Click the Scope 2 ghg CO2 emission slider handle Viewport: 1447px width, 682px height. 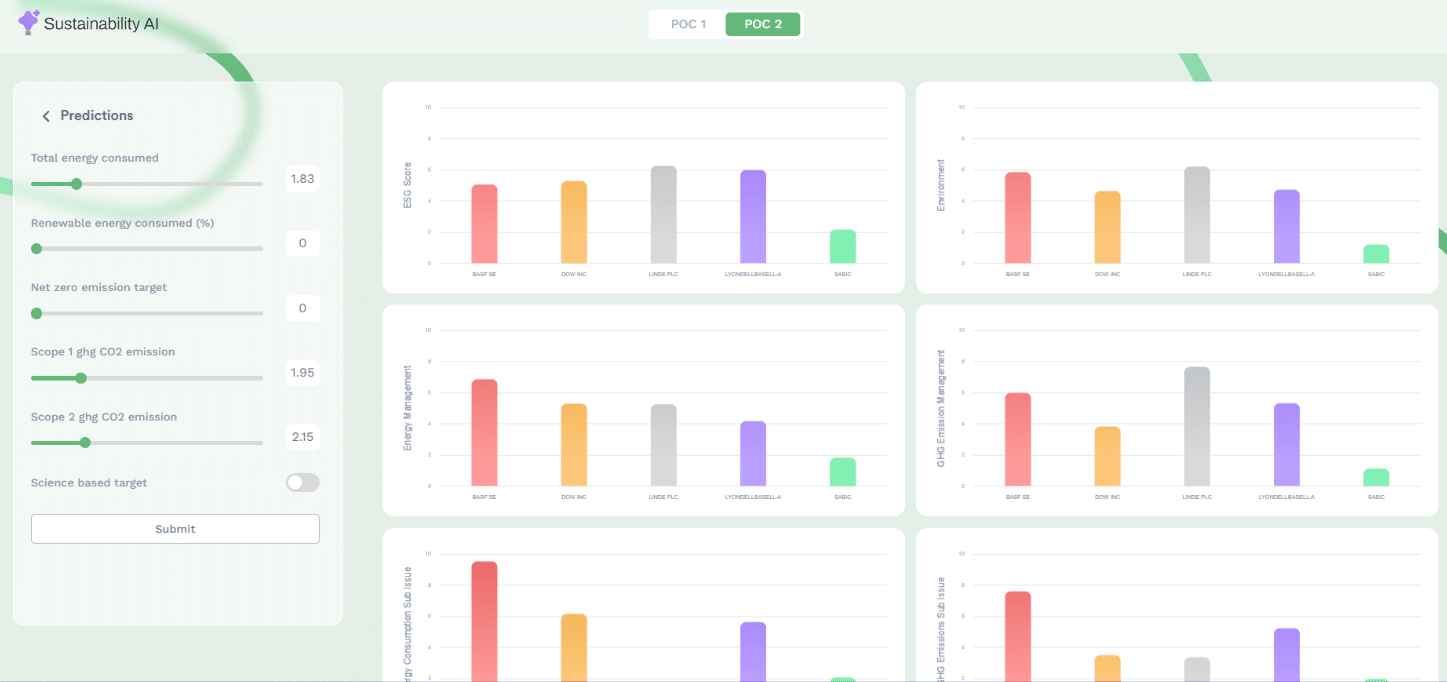coord(85,443)
